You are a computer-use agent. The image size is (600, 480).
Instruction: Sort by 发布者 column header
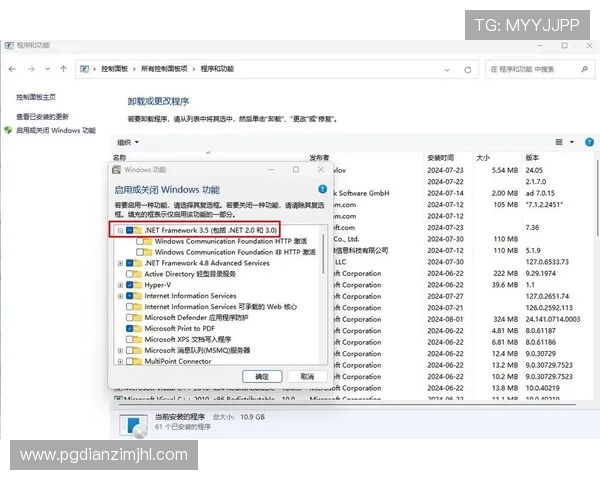coord(319,157)
